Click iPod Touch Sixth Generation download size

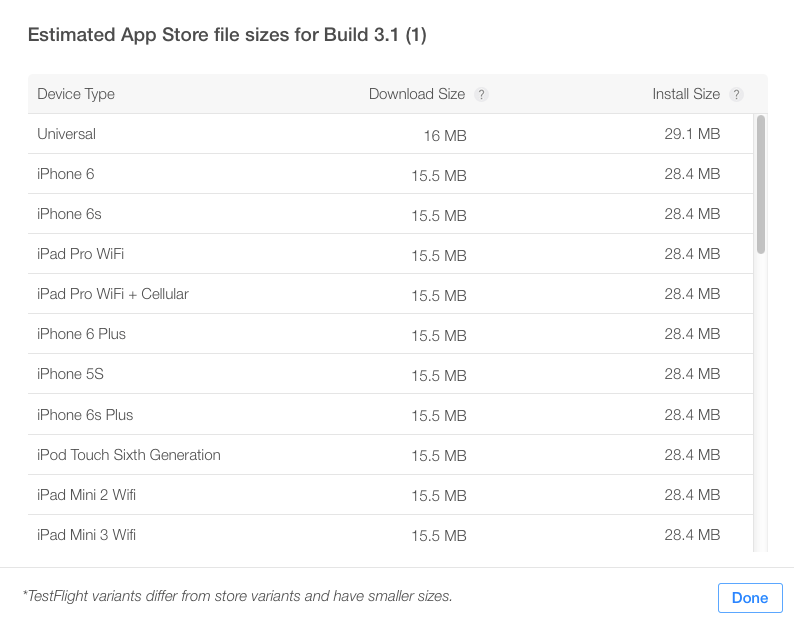click(x=439, y=456)
